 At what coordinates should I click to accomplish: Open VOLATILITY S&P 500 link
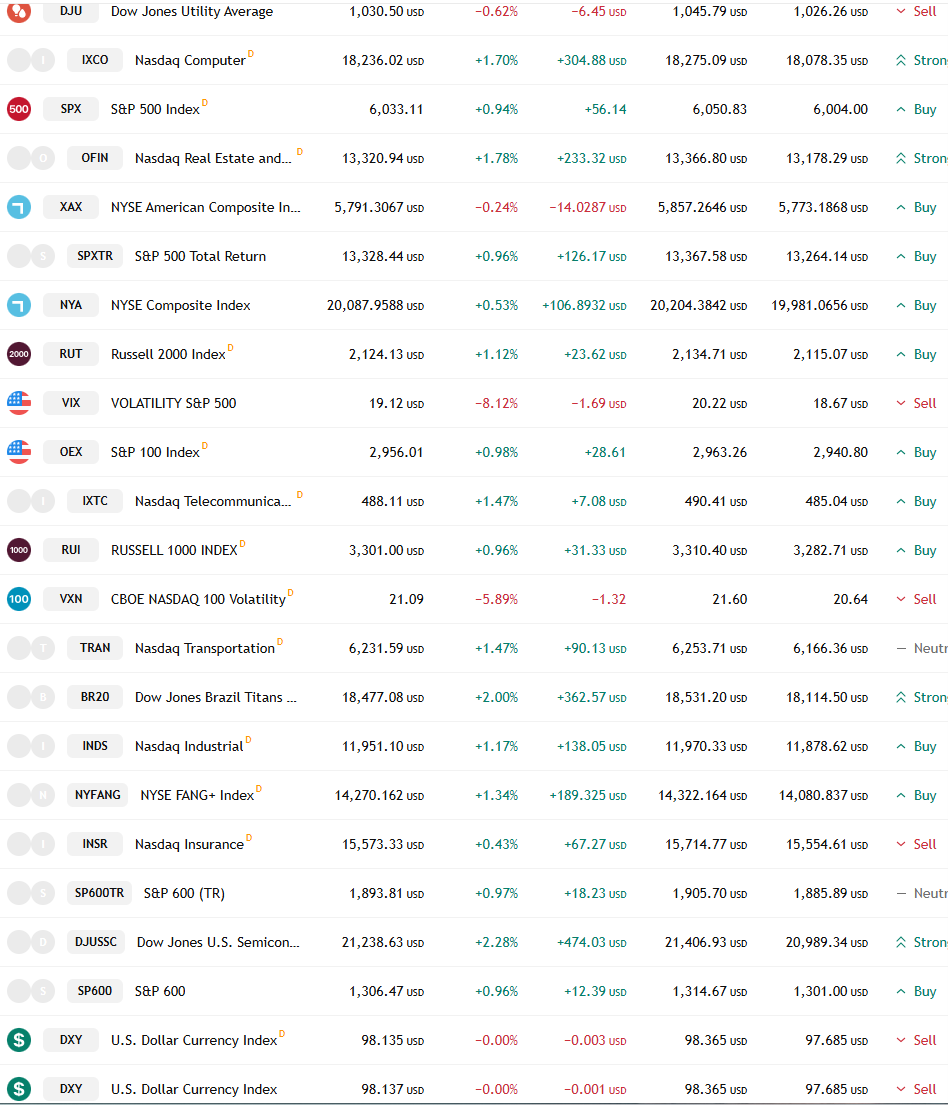173,403
